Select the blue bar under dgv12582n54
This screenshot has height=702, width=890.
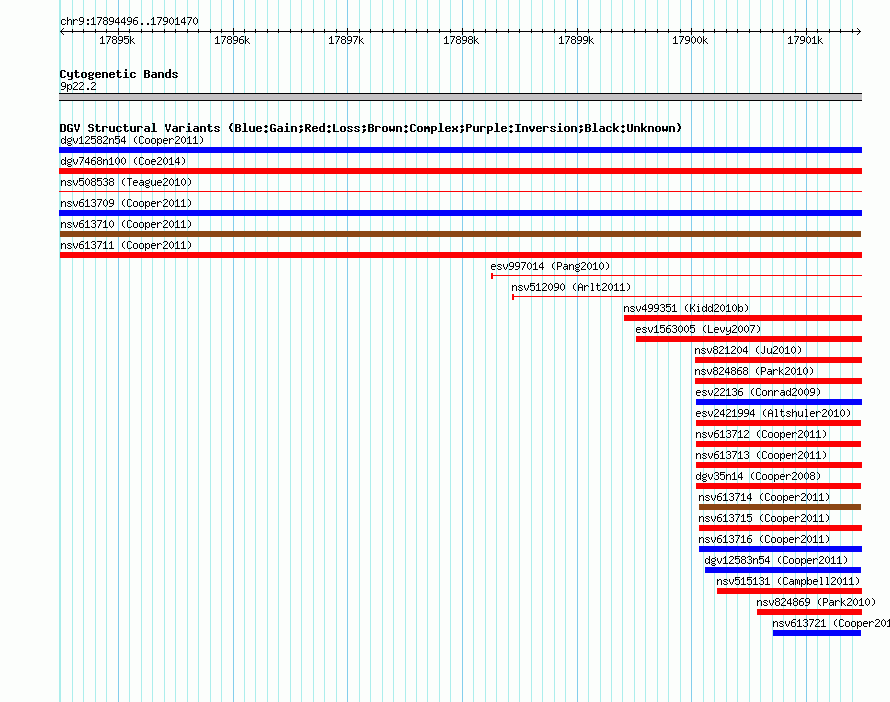(x=460, y=150)
